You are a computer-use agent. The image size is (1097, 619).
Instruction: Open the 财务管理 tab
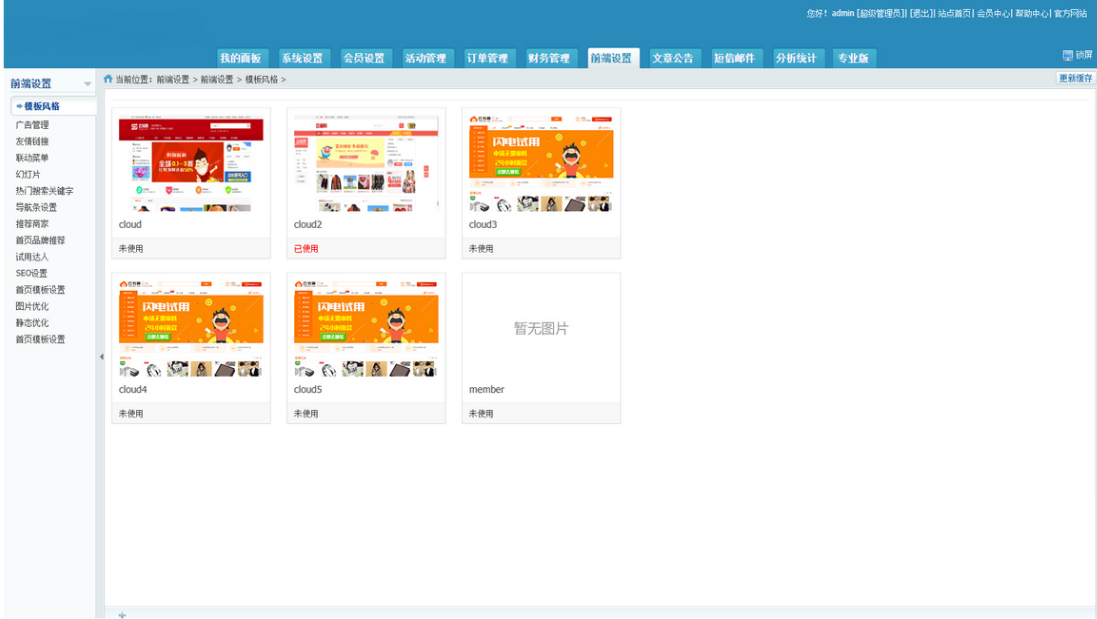(545, 57)
